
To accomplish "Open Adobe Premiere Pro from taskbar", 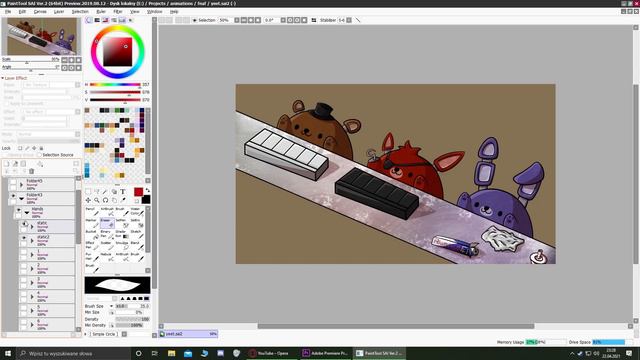I will tap(325, 353).
